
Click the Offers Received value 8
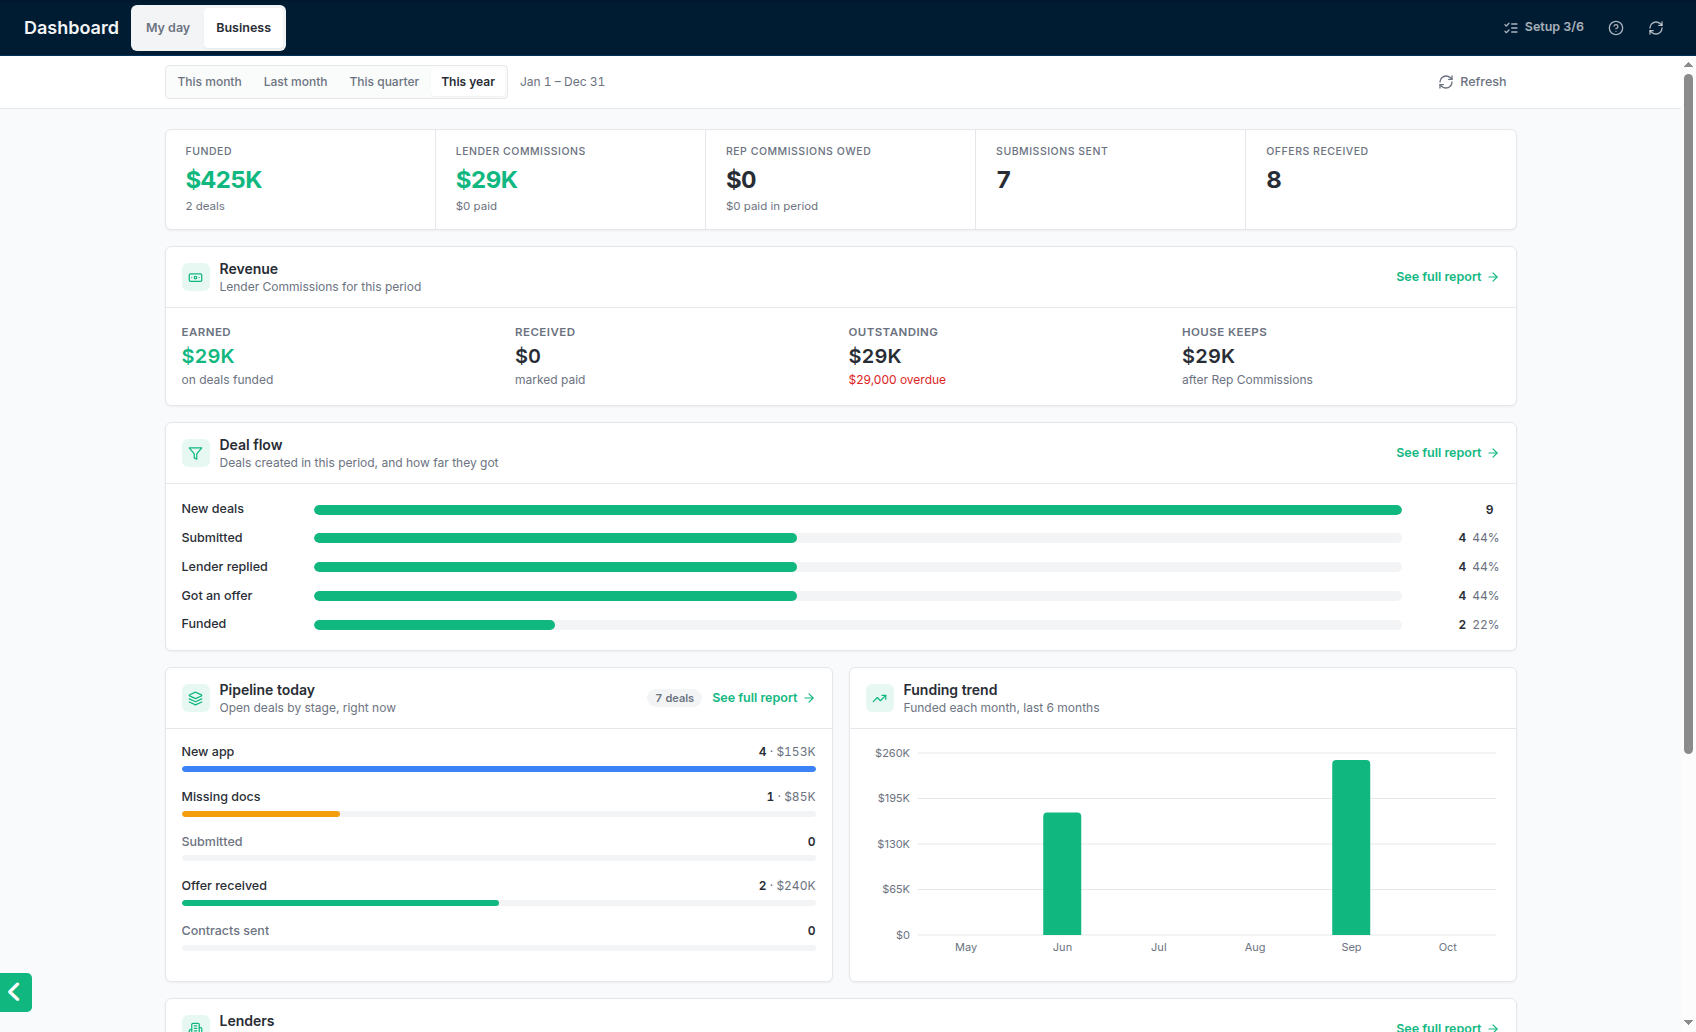(x=1274, y=180)
